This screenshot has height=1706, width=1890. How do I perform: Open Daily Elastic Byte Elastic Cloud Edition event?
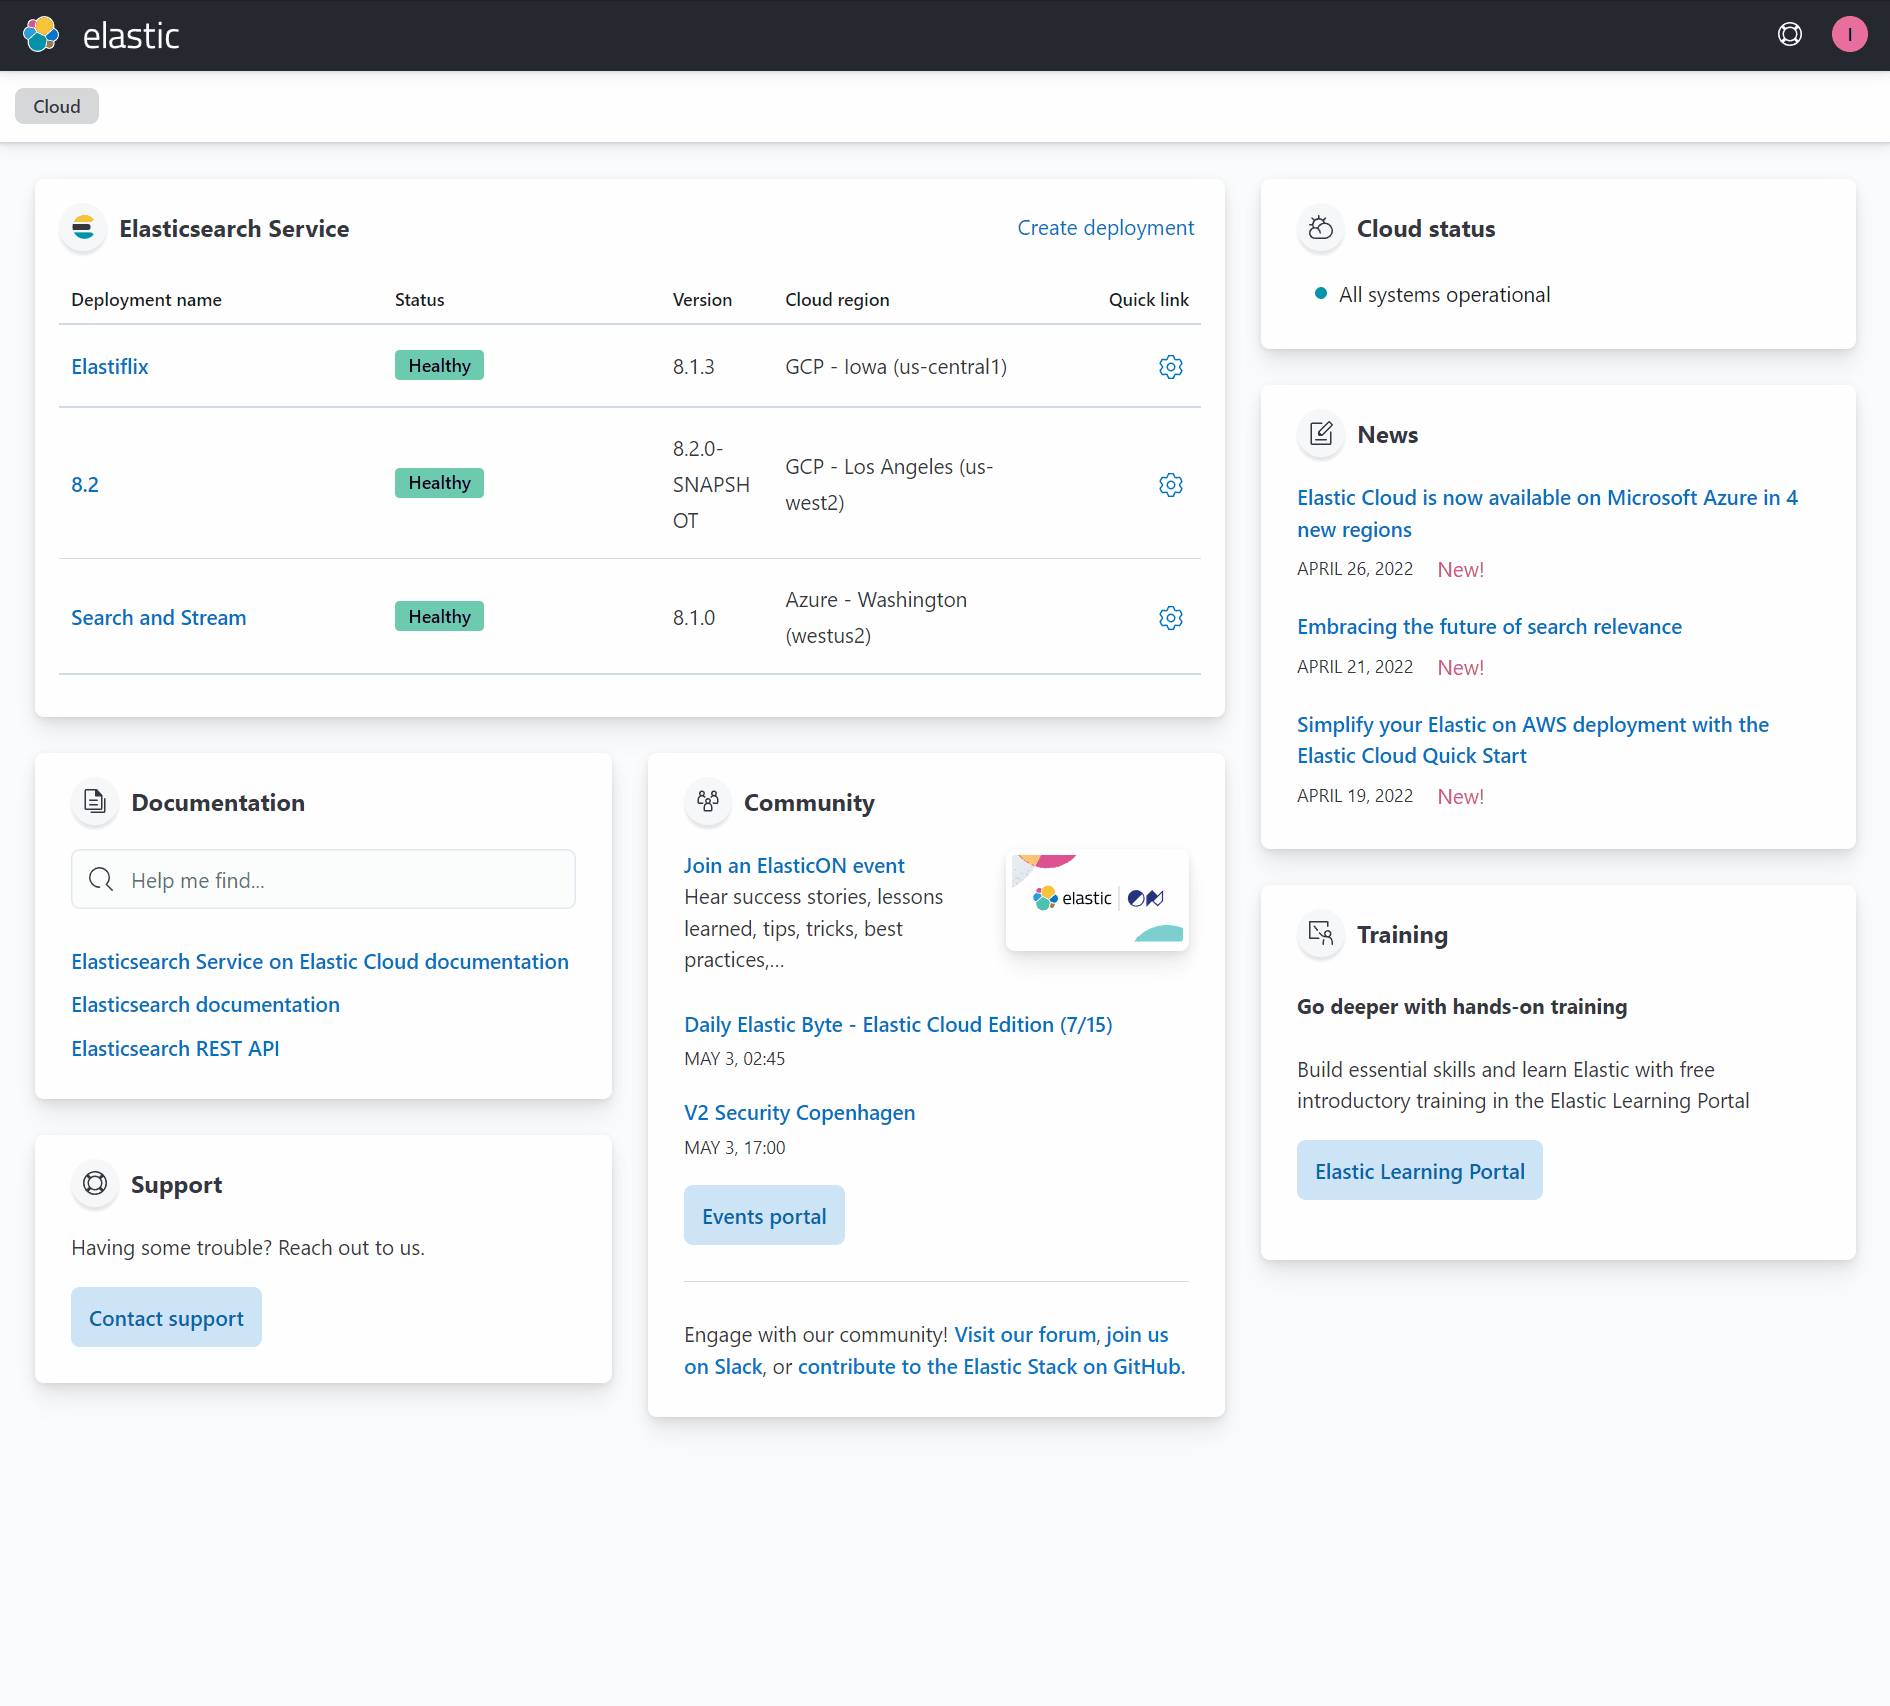(x=898, y=1025)
